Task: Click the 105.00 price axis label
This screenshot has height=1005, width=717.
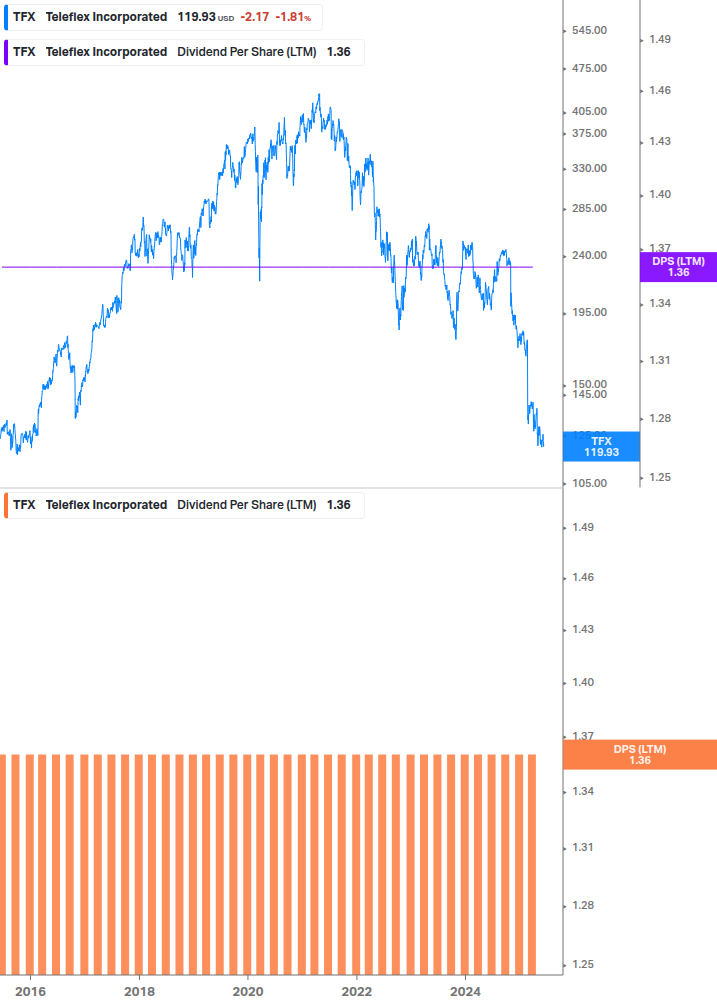Action: (x=589, y=483)
